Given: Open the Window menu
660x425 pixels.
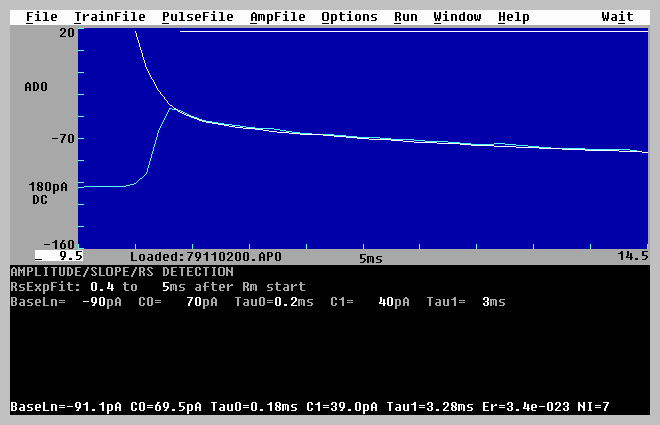Looking at the screenshot, I should tap(457, 17).
